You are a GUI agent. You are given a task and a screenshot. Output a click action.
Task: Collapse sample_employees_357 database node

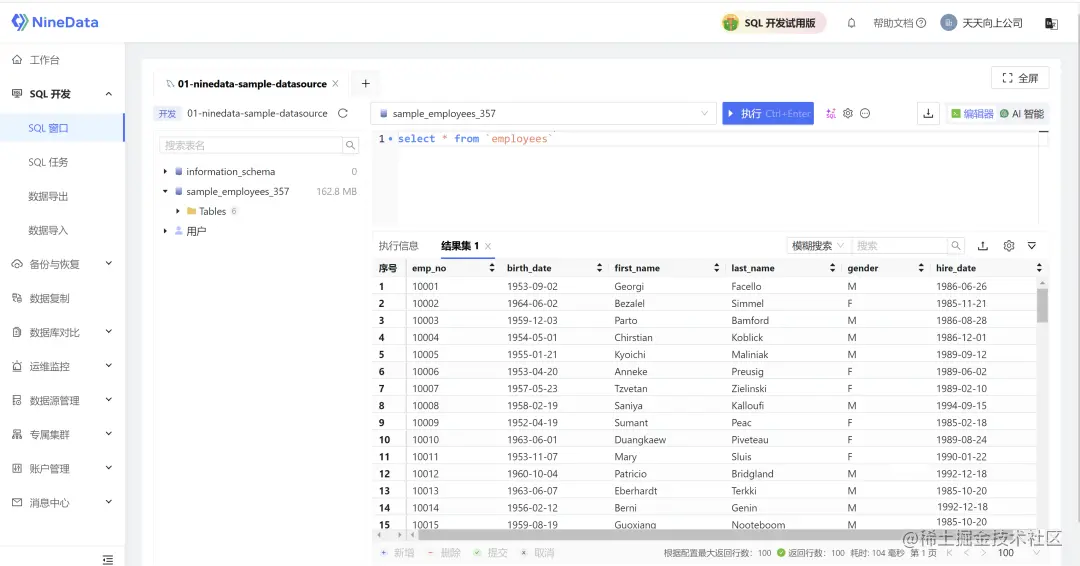[165, 191]
